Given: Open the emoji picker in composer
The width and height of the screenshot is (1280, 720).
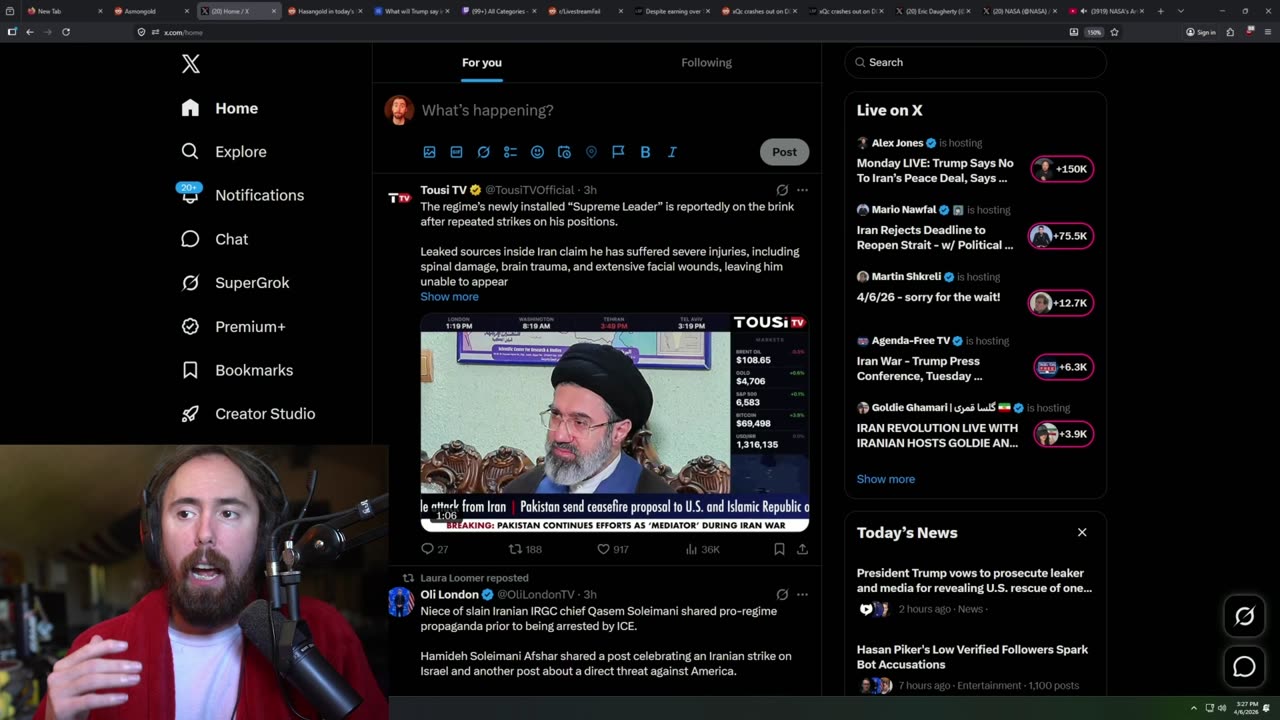Looking at the screenshot, I should click(537, 152).
